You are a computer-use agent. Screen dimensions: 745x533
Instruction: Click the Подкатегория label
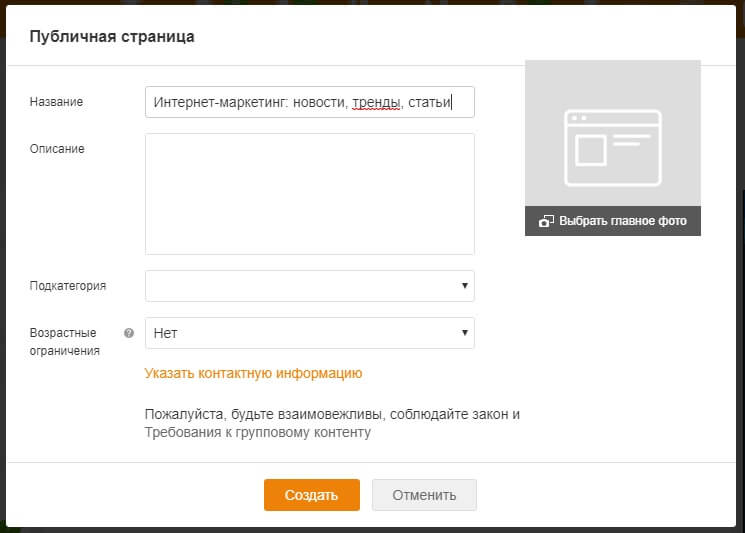pyautogui.click(x=68, y=286)
